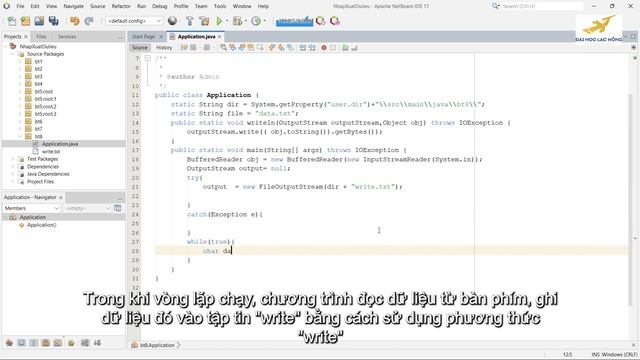Select write.txt in project tree
The image size is (640, 360).
(51, 151)
